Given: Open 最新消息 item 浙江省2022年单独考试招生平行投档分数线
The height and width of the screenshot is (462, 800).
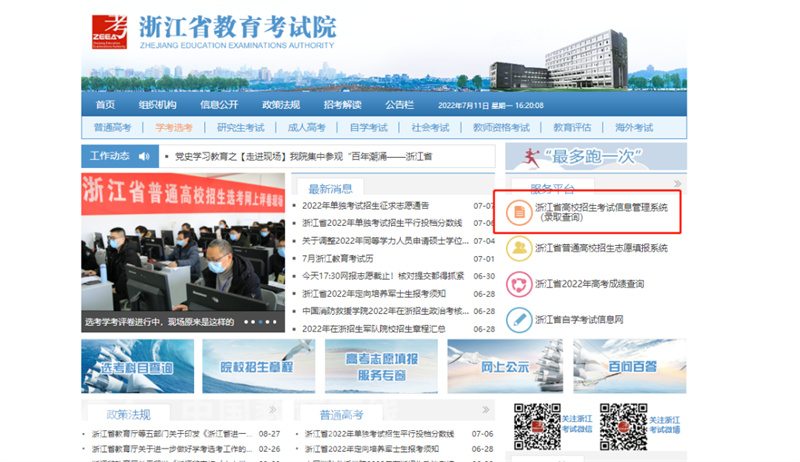Looking at the screenshot, I should (382, 223).
